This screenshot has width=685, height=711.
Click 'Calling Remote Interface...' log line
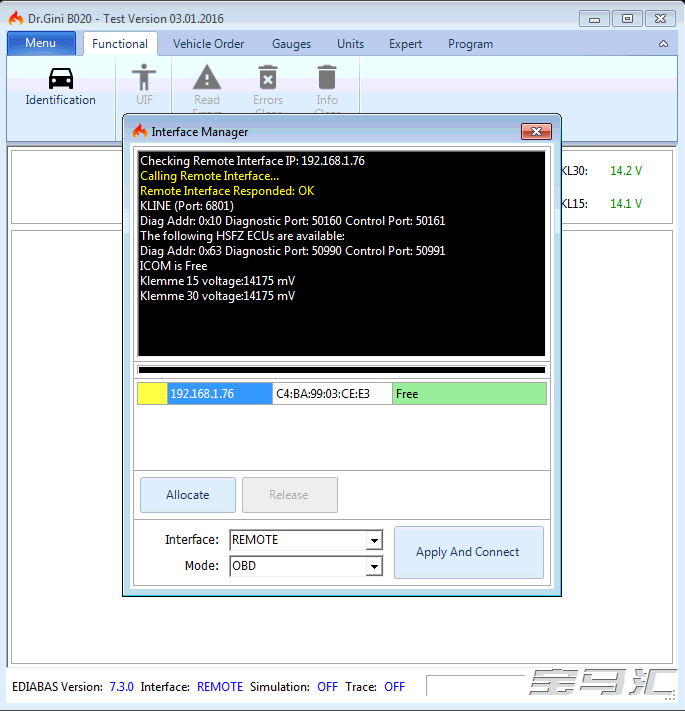click(x=209, y=176)
